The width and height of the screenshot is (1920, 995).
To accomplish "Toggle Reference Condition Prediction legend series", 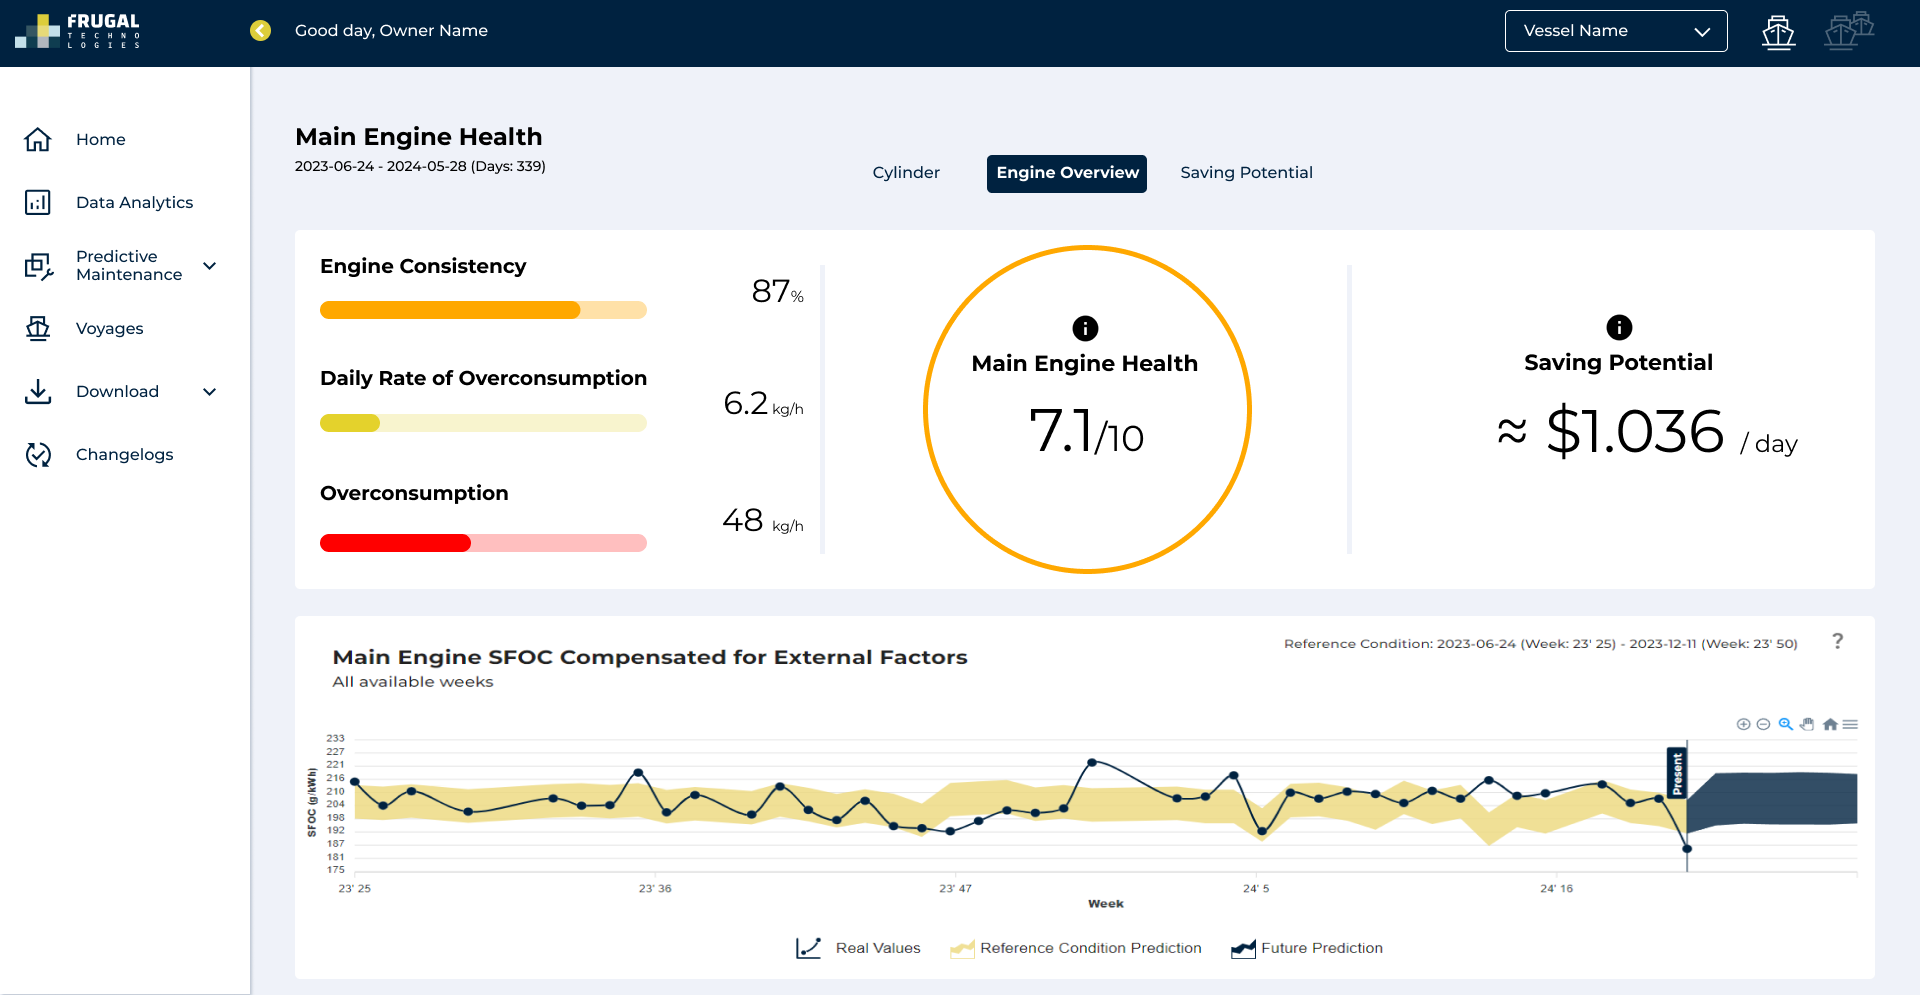I will point(1076,948).
